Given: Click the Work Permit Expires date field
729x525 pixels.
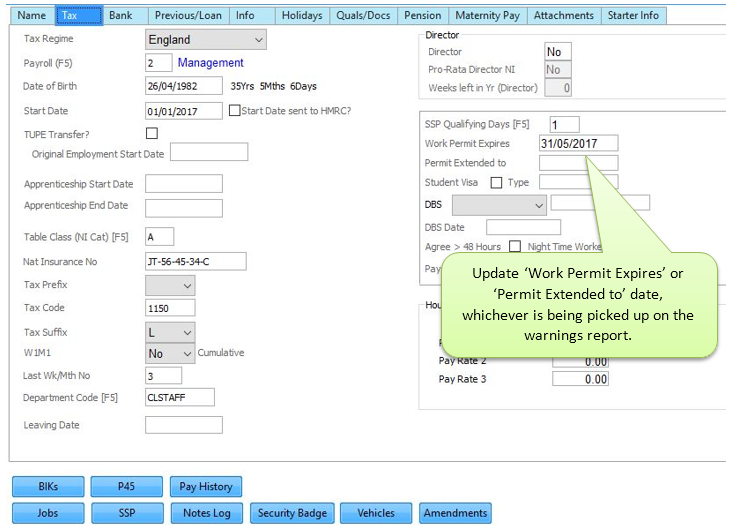Looking at the screenshot, I should coord(578,144).
